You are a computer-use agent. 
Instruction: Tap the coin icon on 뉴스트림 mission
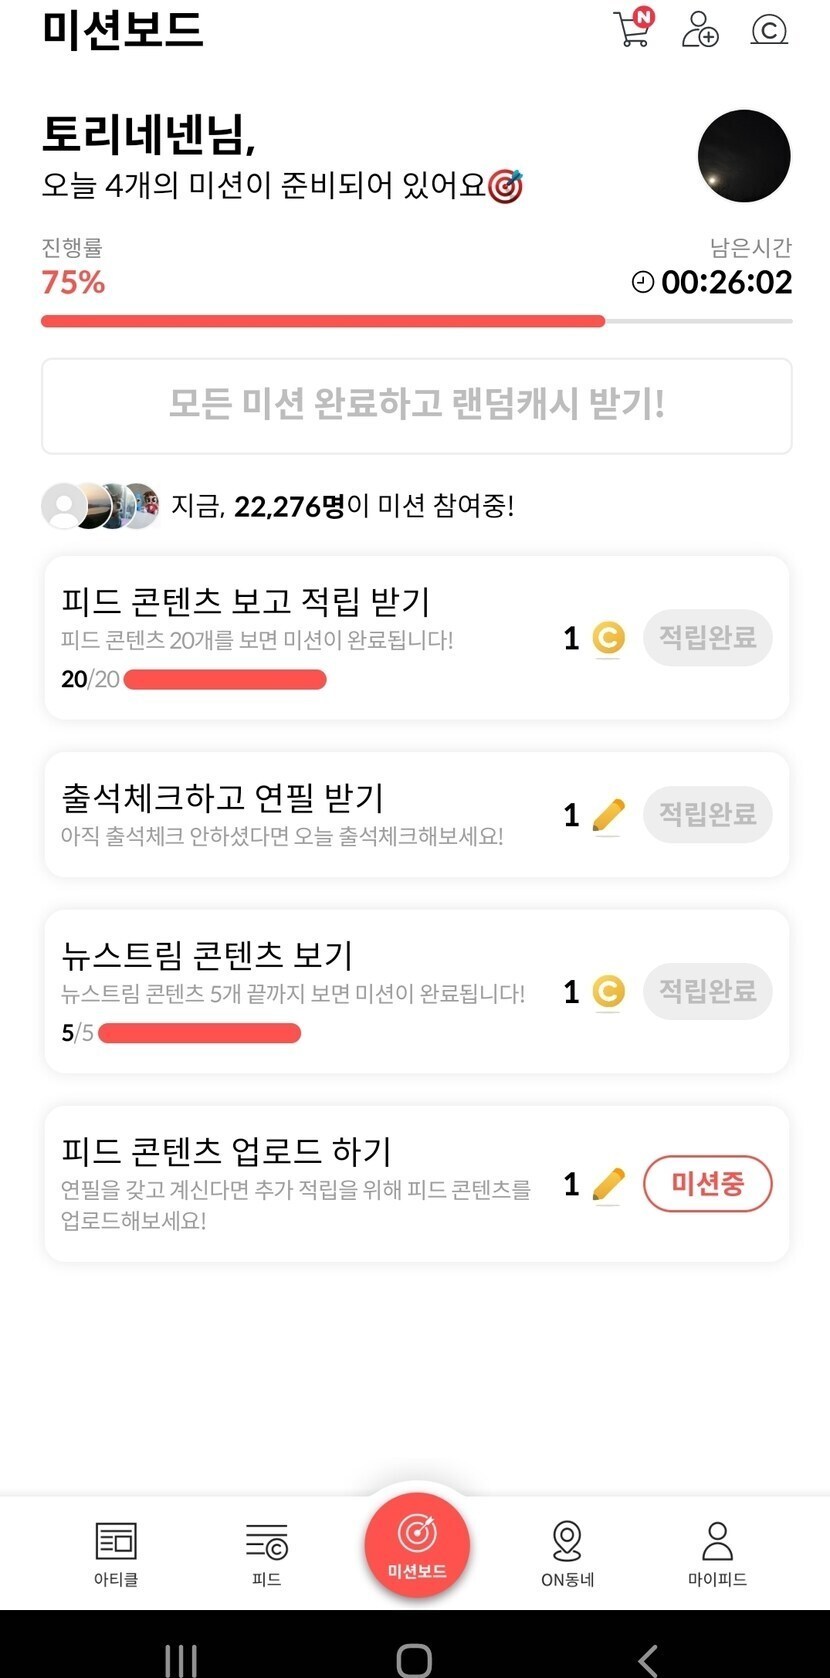[x=608, y=992]
